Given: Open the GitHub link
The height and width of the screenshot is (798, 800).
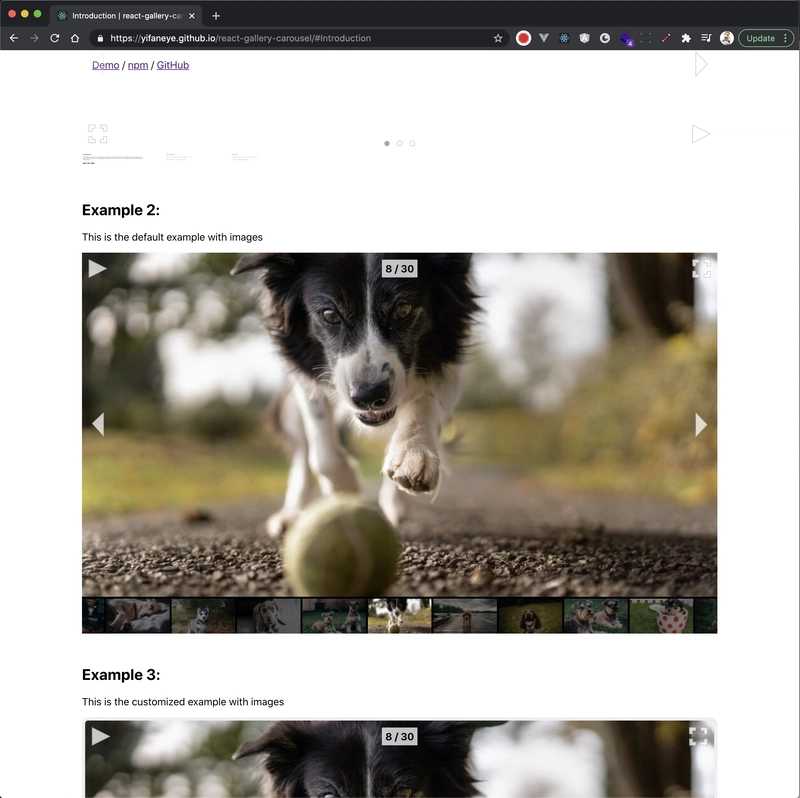Looking at the screenshot, I should [172, 64].
